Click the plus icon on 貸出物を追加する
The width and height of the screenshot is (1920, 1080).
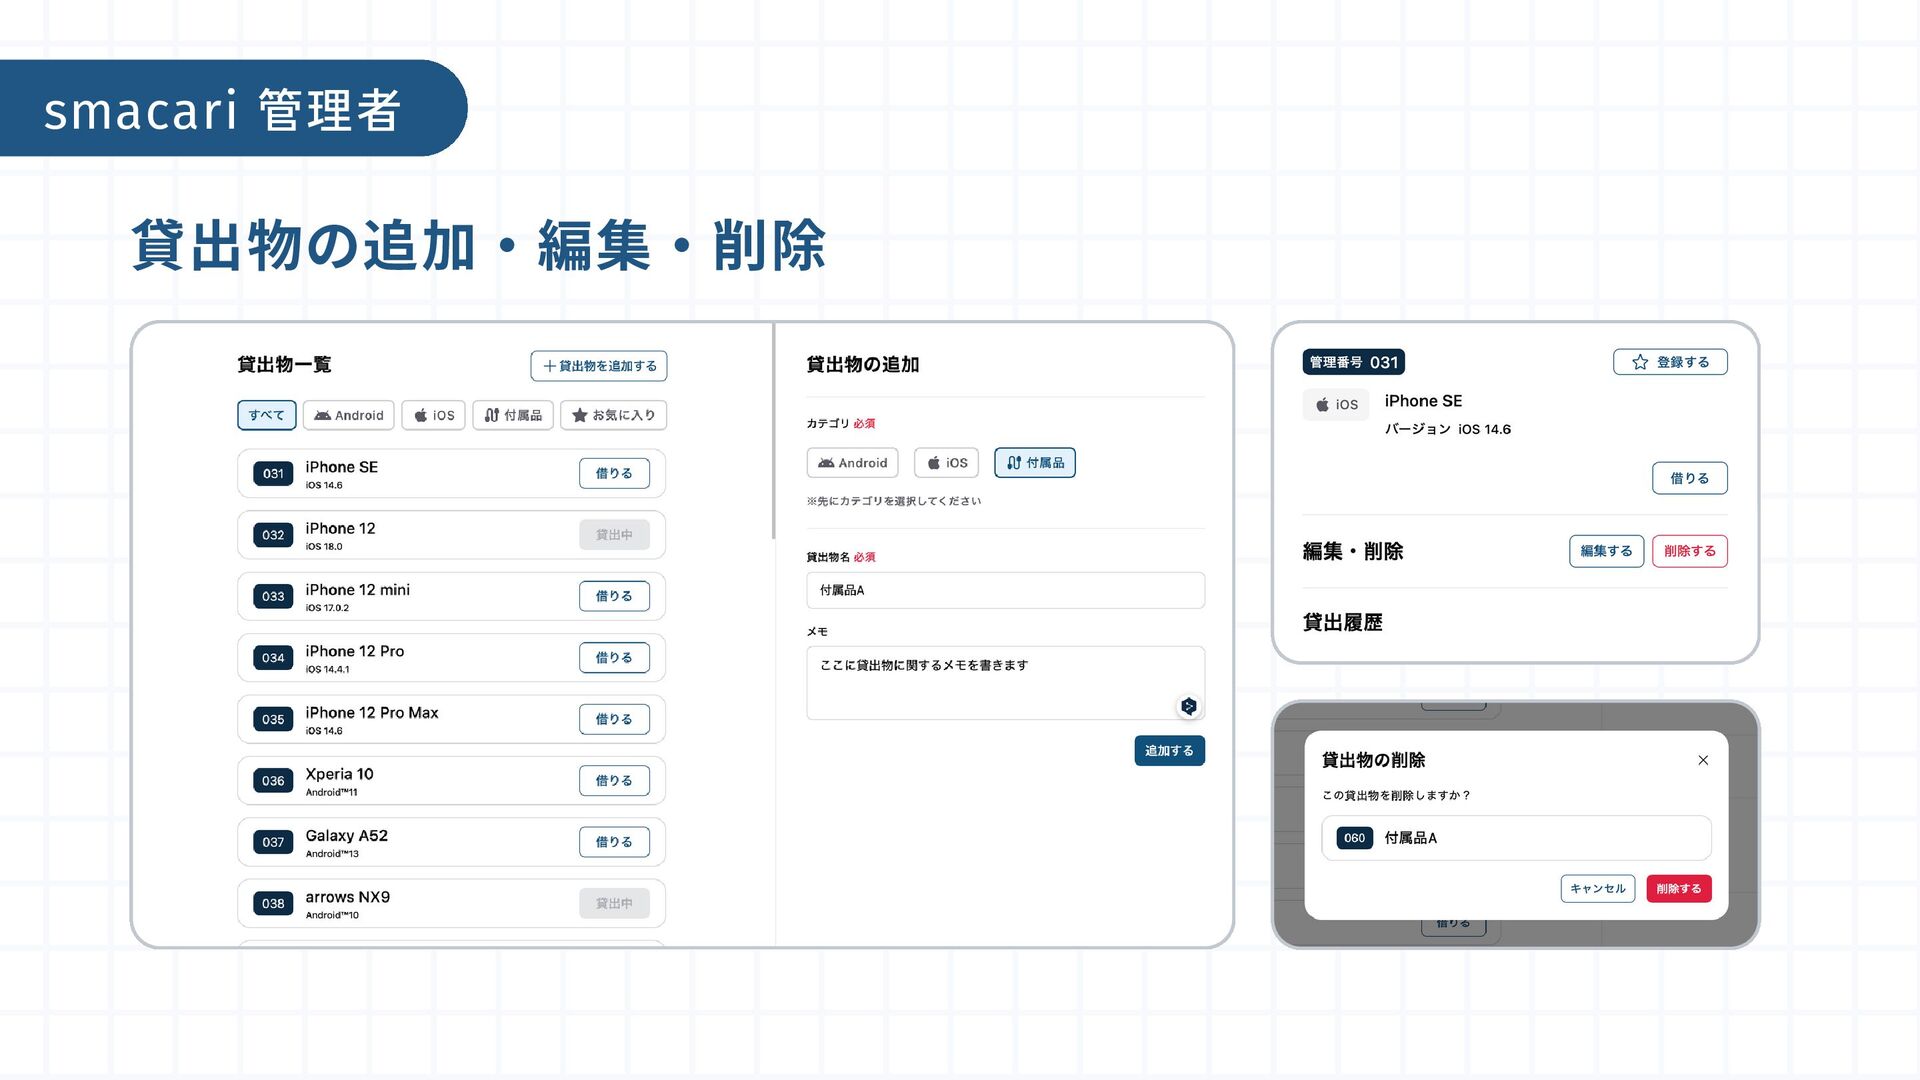pos(549,366)
